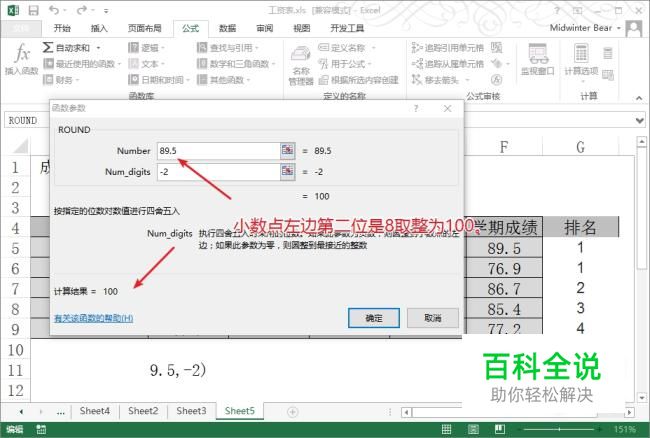Click Create from Selection (根据所选内容创建)
The height and width of the screenshot is (438, 650).
(359, 80)
